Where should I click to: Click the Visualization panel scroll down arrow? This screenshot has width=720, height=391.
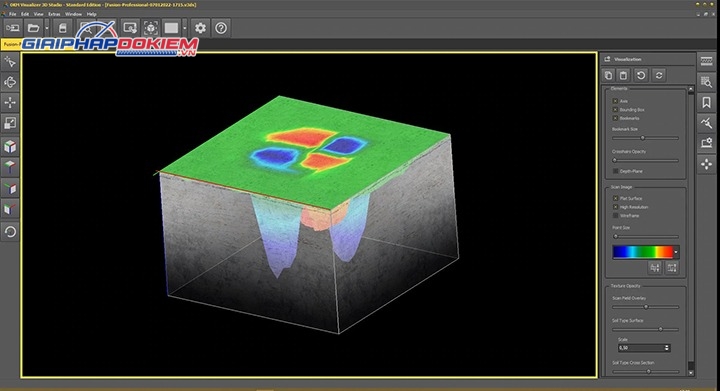coord(691,373)
